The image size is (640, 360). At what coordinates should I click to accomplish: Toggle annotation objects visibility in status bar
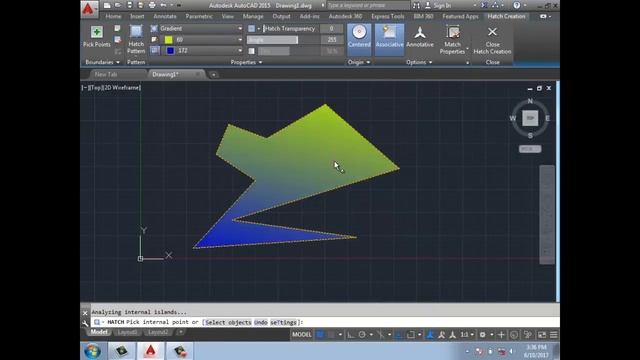click(430, 335)
